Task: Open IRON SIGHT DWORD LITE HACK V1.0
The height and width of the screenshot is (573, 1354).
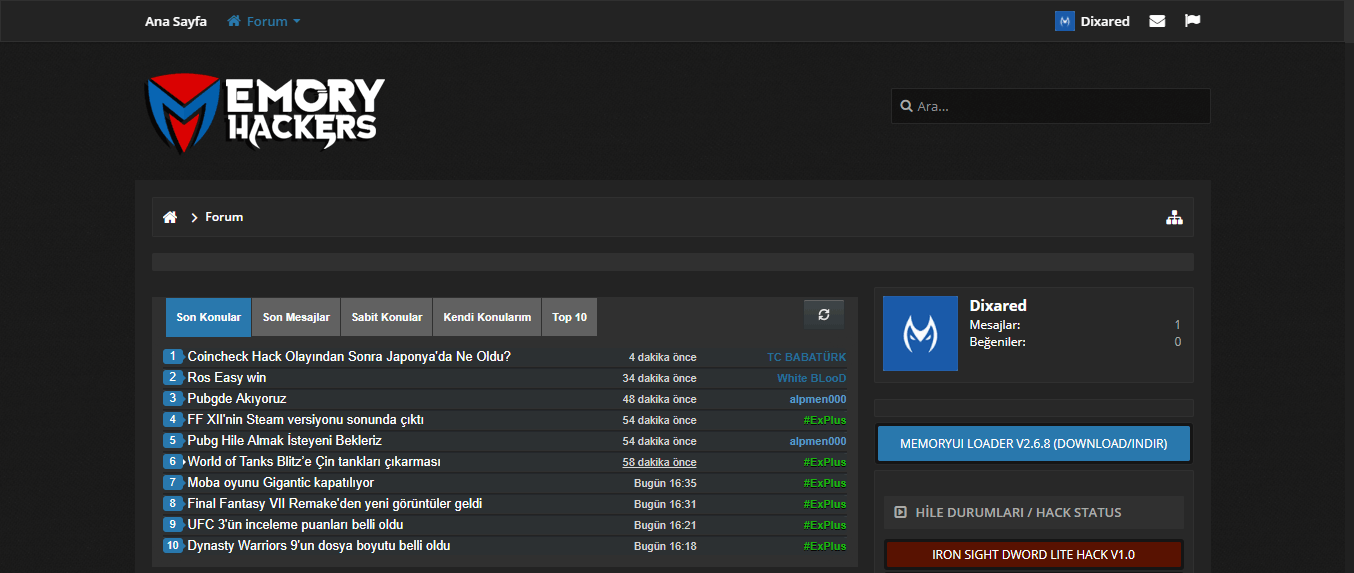Action: pyautogui.click(x=1033, y=554)
